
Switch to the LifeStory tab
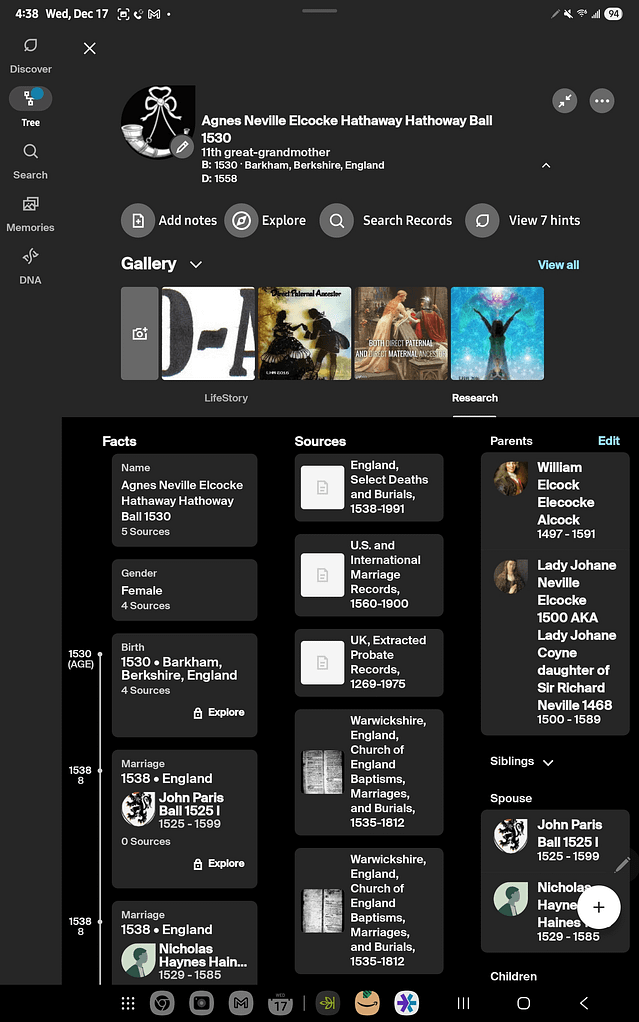226,398
